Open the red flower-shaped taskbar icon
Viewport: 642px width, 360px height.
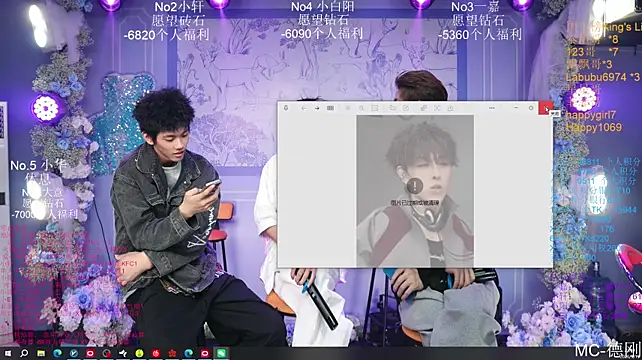pyautogui.click(x=172, y=353)
